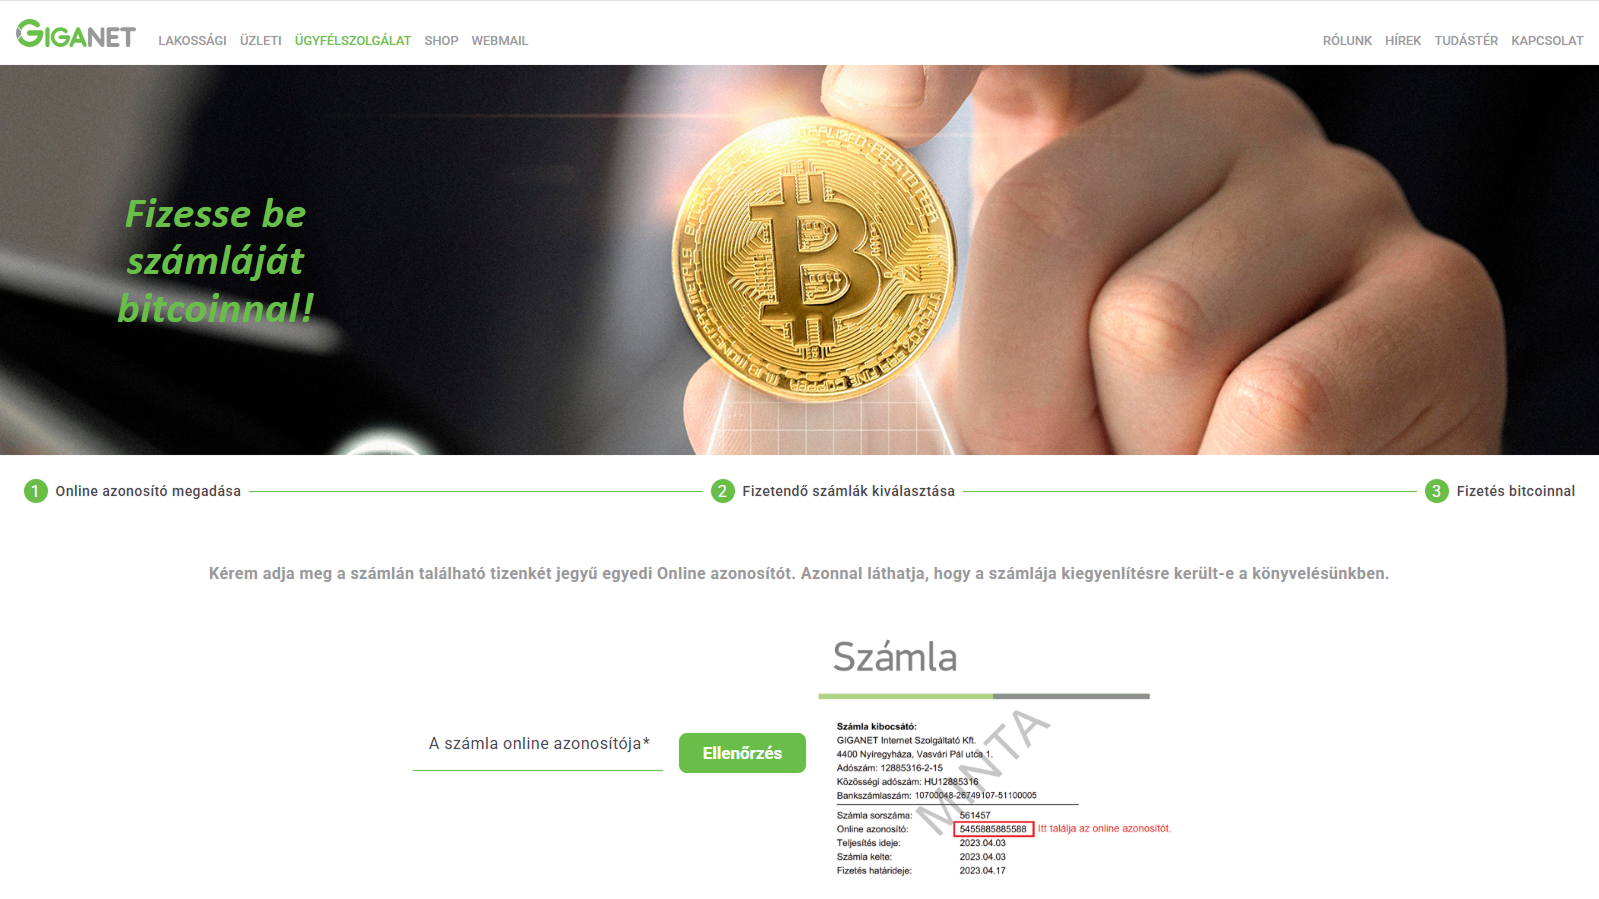Viewport: 1599px width, 899px height.
Task: Open the Kapcsolat page
Action: coord(1547,41)
